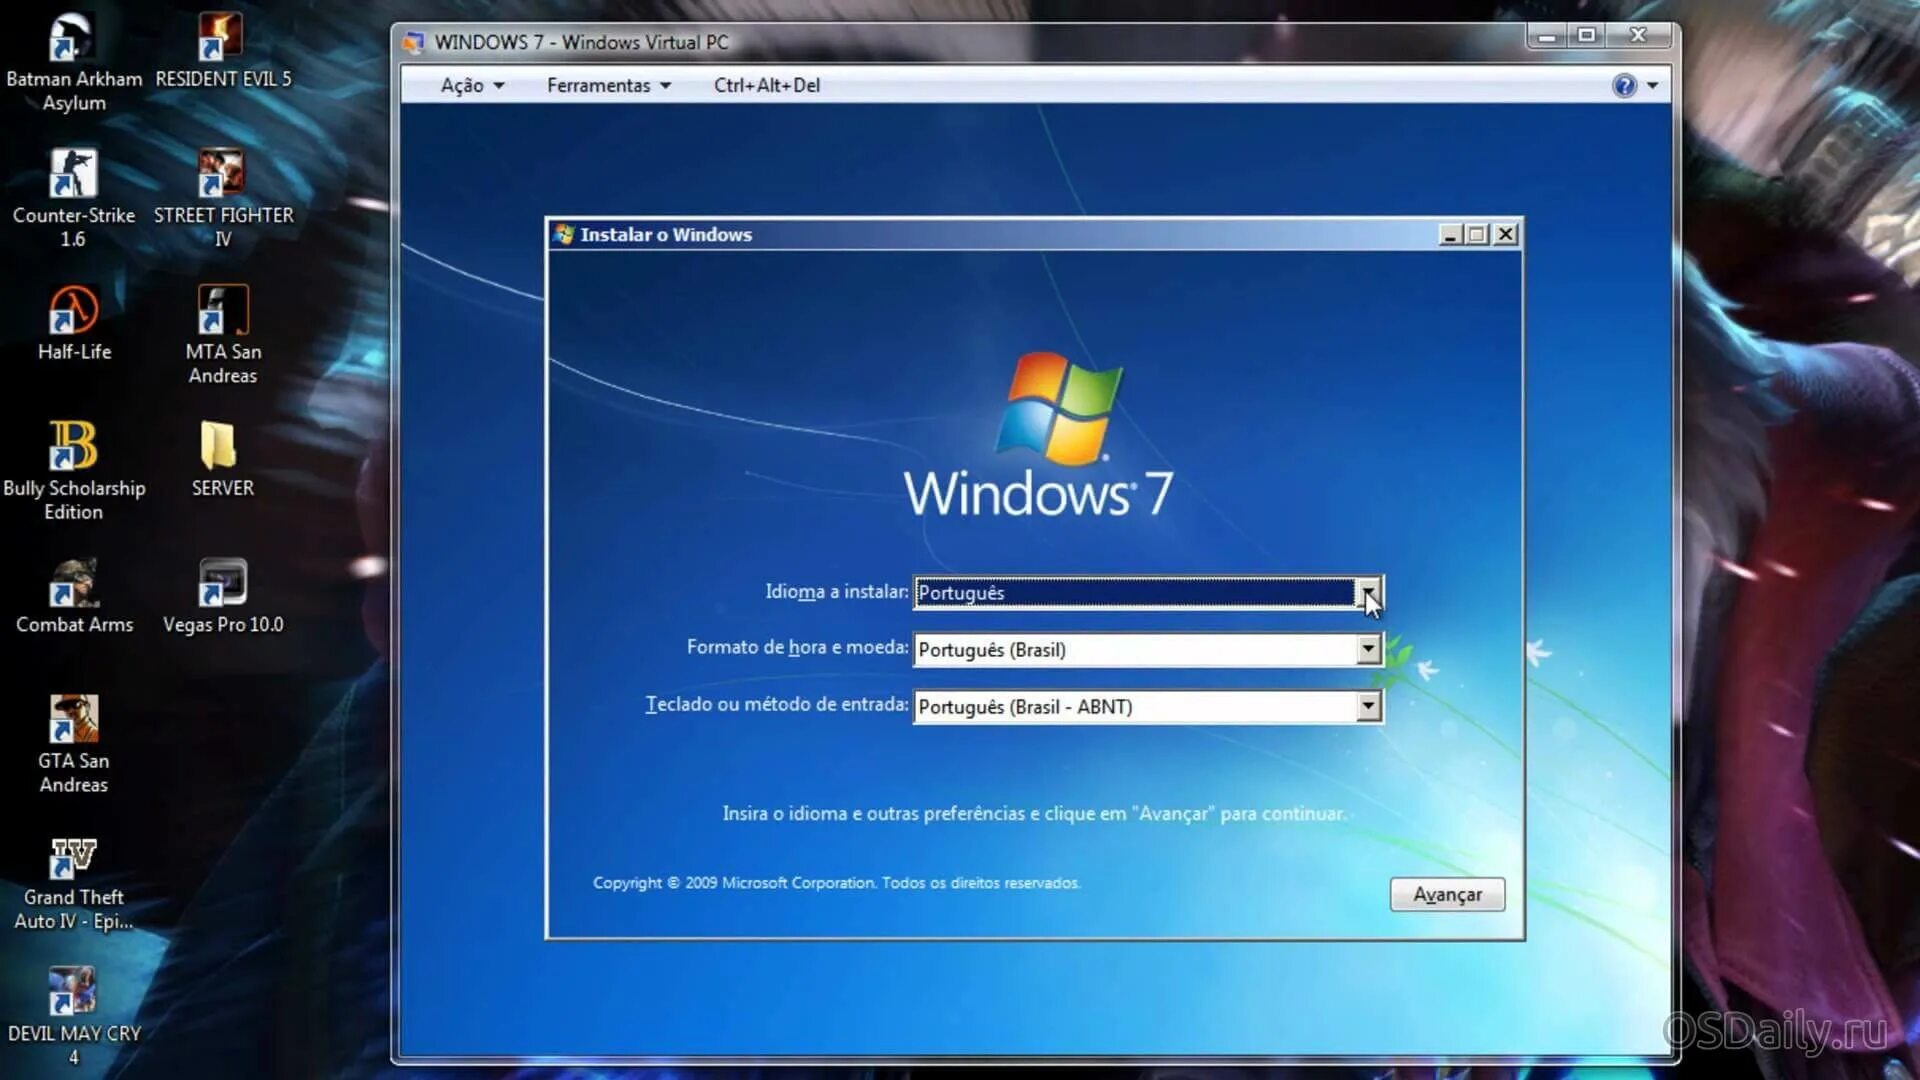
Task: Click the GTA San Andreas icon
Action: pos(73,720)
